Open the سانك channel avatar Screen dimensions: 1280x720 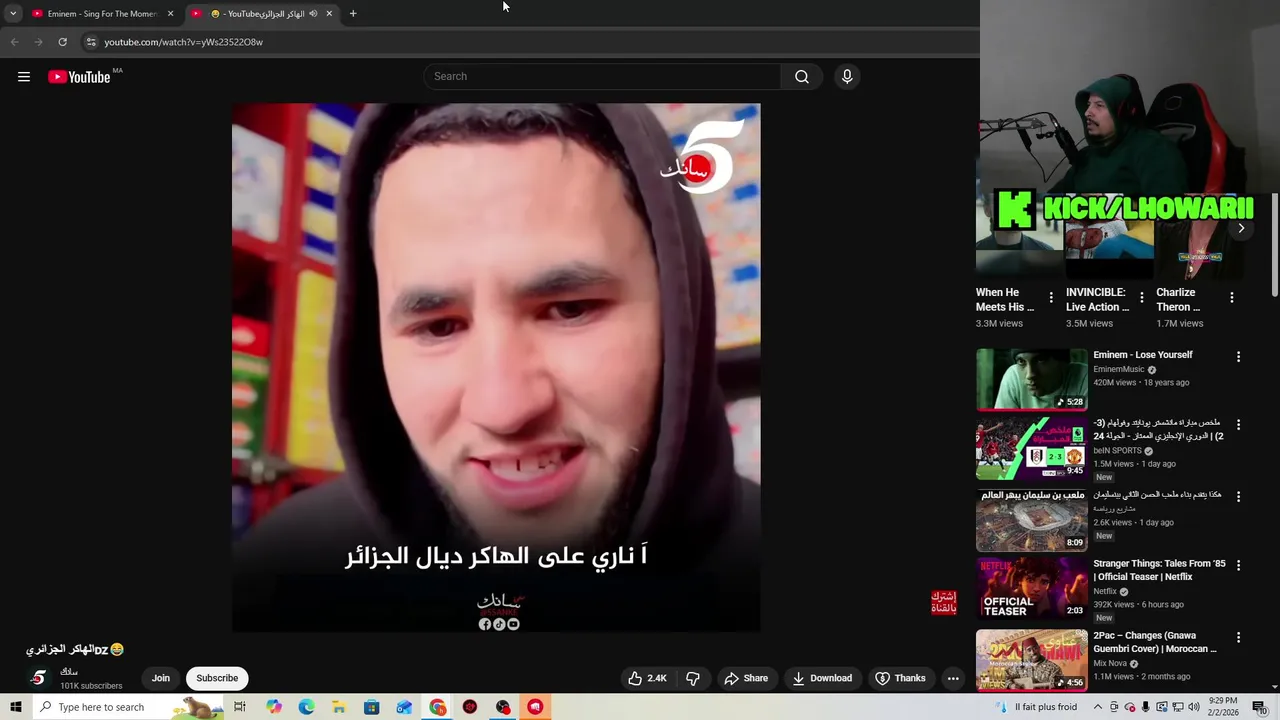tap(38, 678)
